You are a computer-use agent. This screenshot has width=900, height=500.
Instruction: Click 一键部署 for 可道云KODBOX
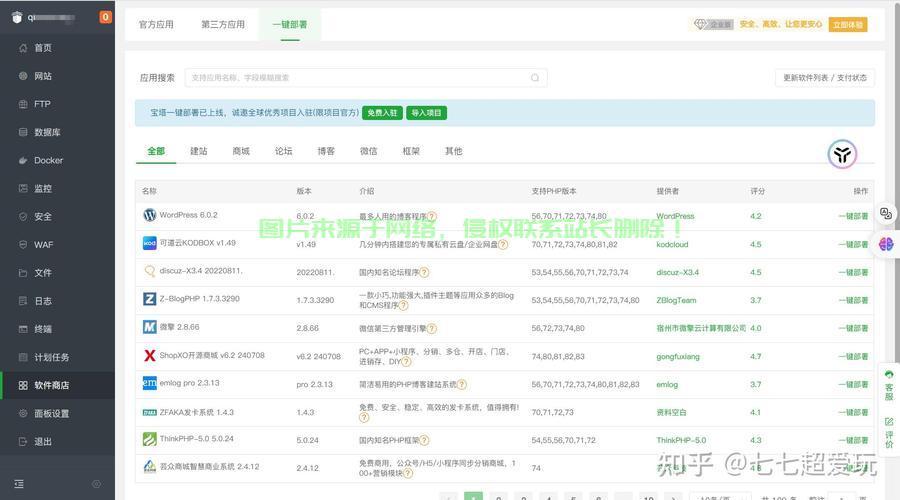click(x=853, y=245)
